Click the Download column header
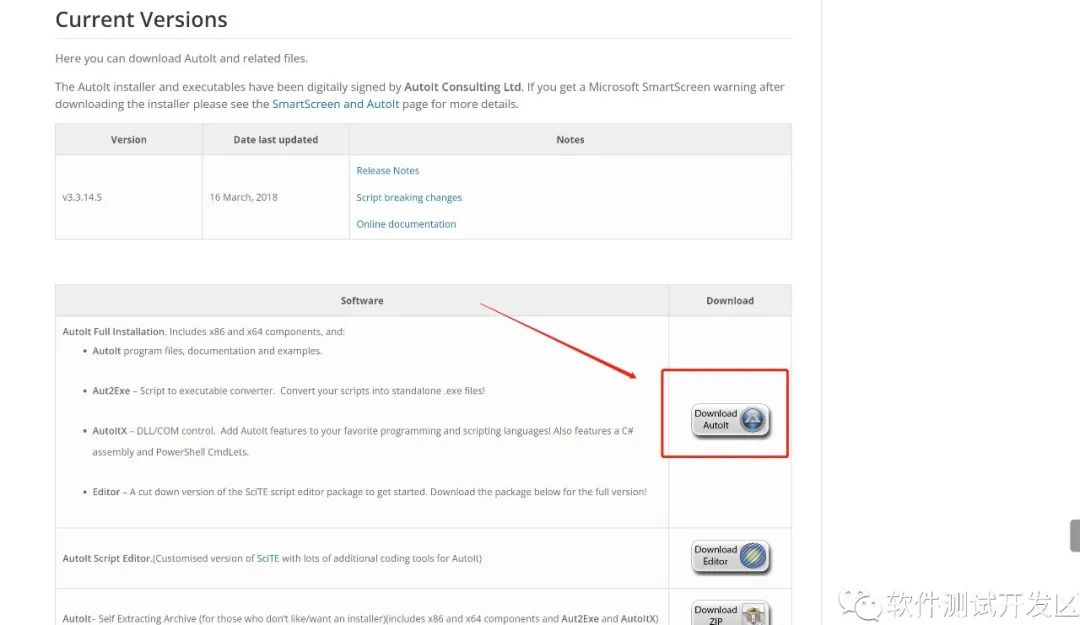The image size is (1080, 625). point(730,300)
